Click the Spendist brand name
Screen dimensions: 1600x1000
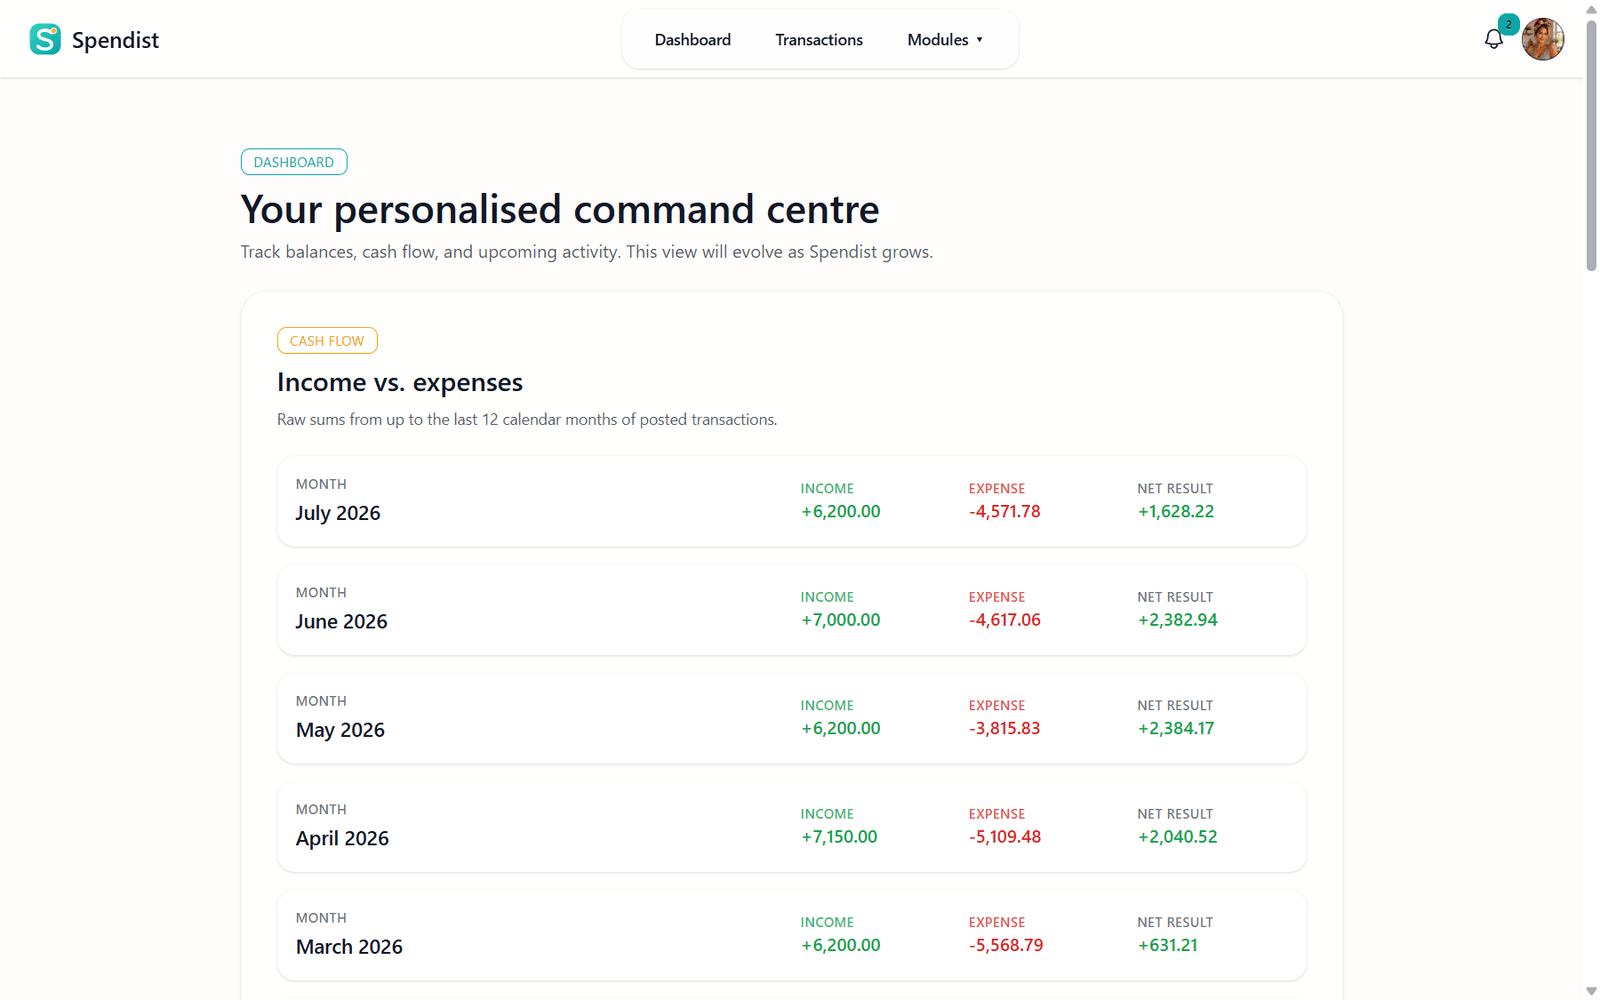(x=115, y=40)
